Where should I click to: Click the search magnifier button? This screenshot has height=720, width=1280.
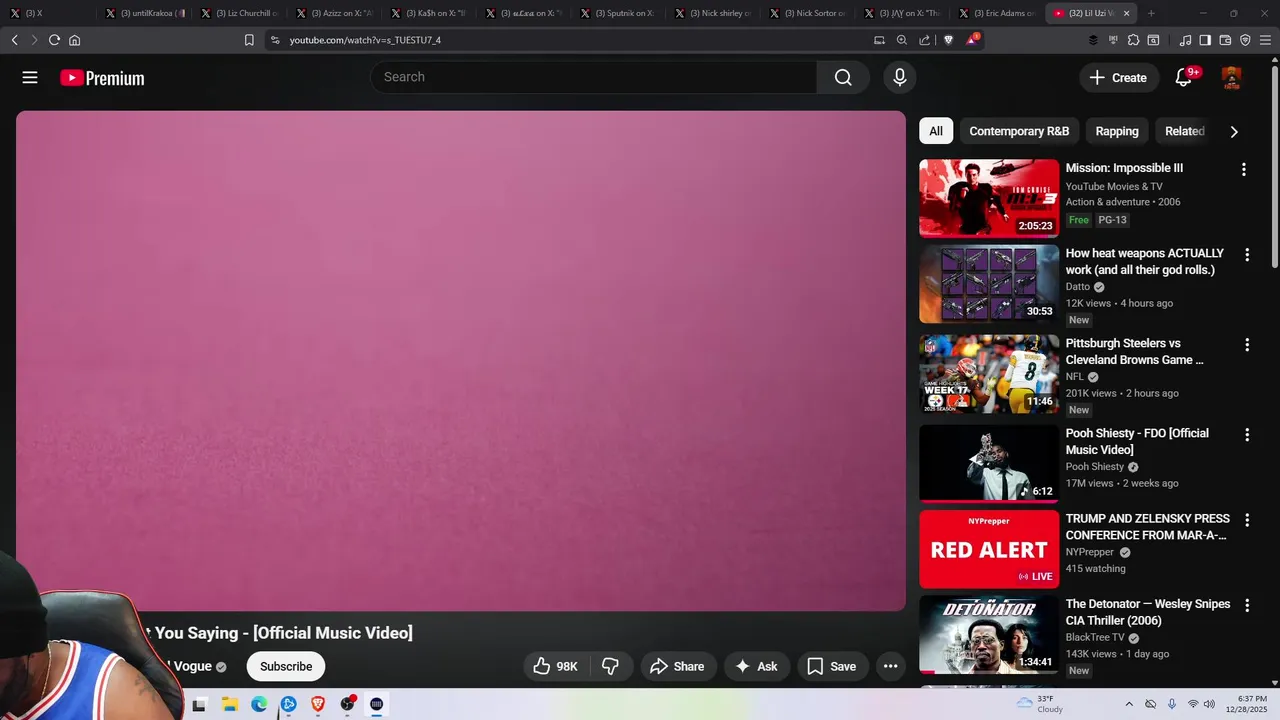(x=843, y=78)
